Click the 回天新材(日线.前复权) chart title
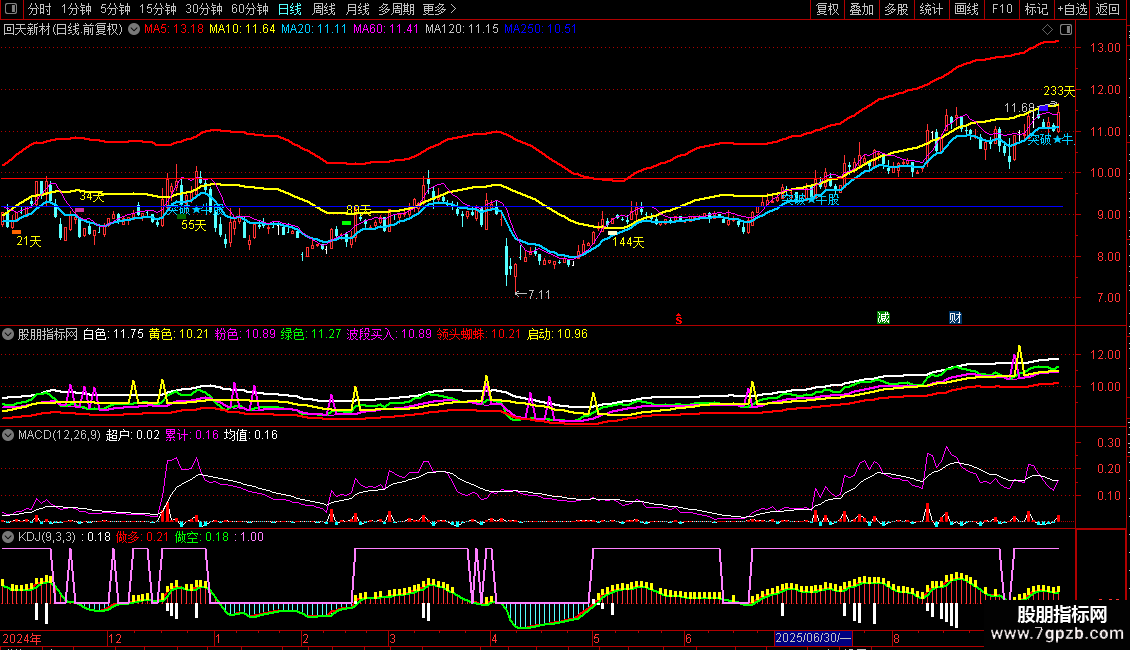Viewport: 1130px width, 650px height. (x=63, y=30)
